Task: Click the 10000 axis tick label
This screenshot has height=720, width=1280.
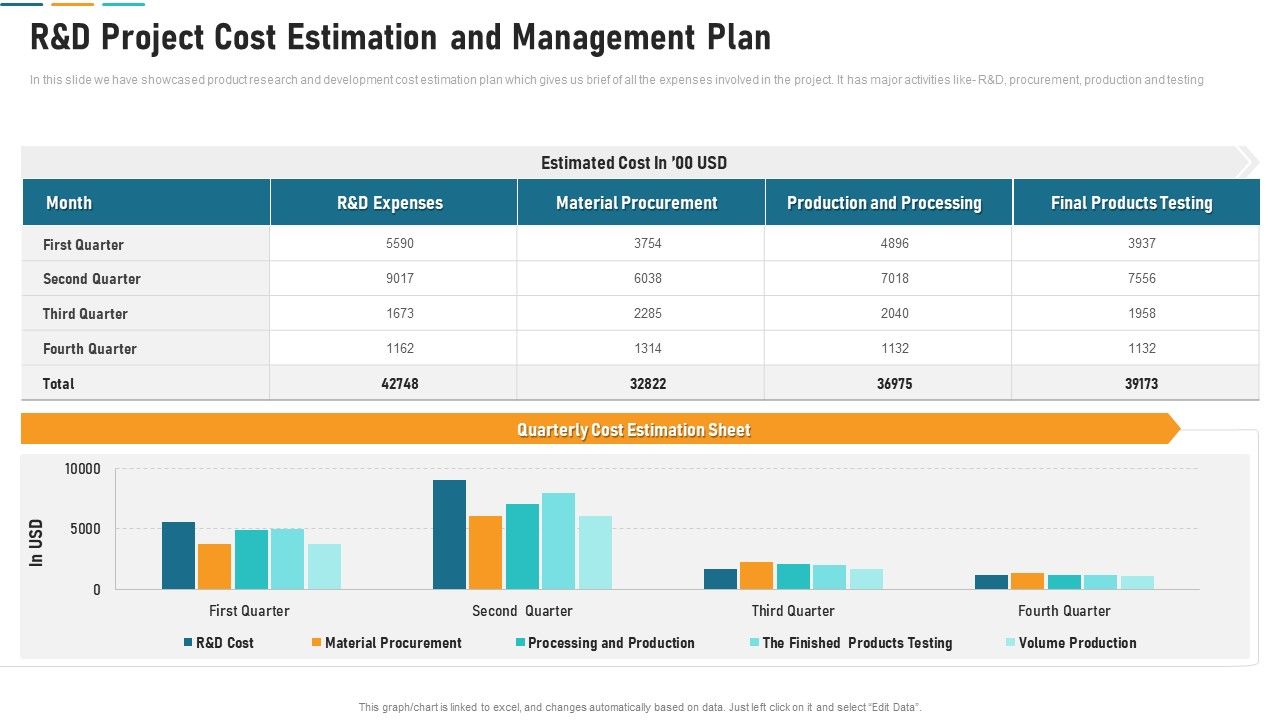Action: tap(83, 469)
